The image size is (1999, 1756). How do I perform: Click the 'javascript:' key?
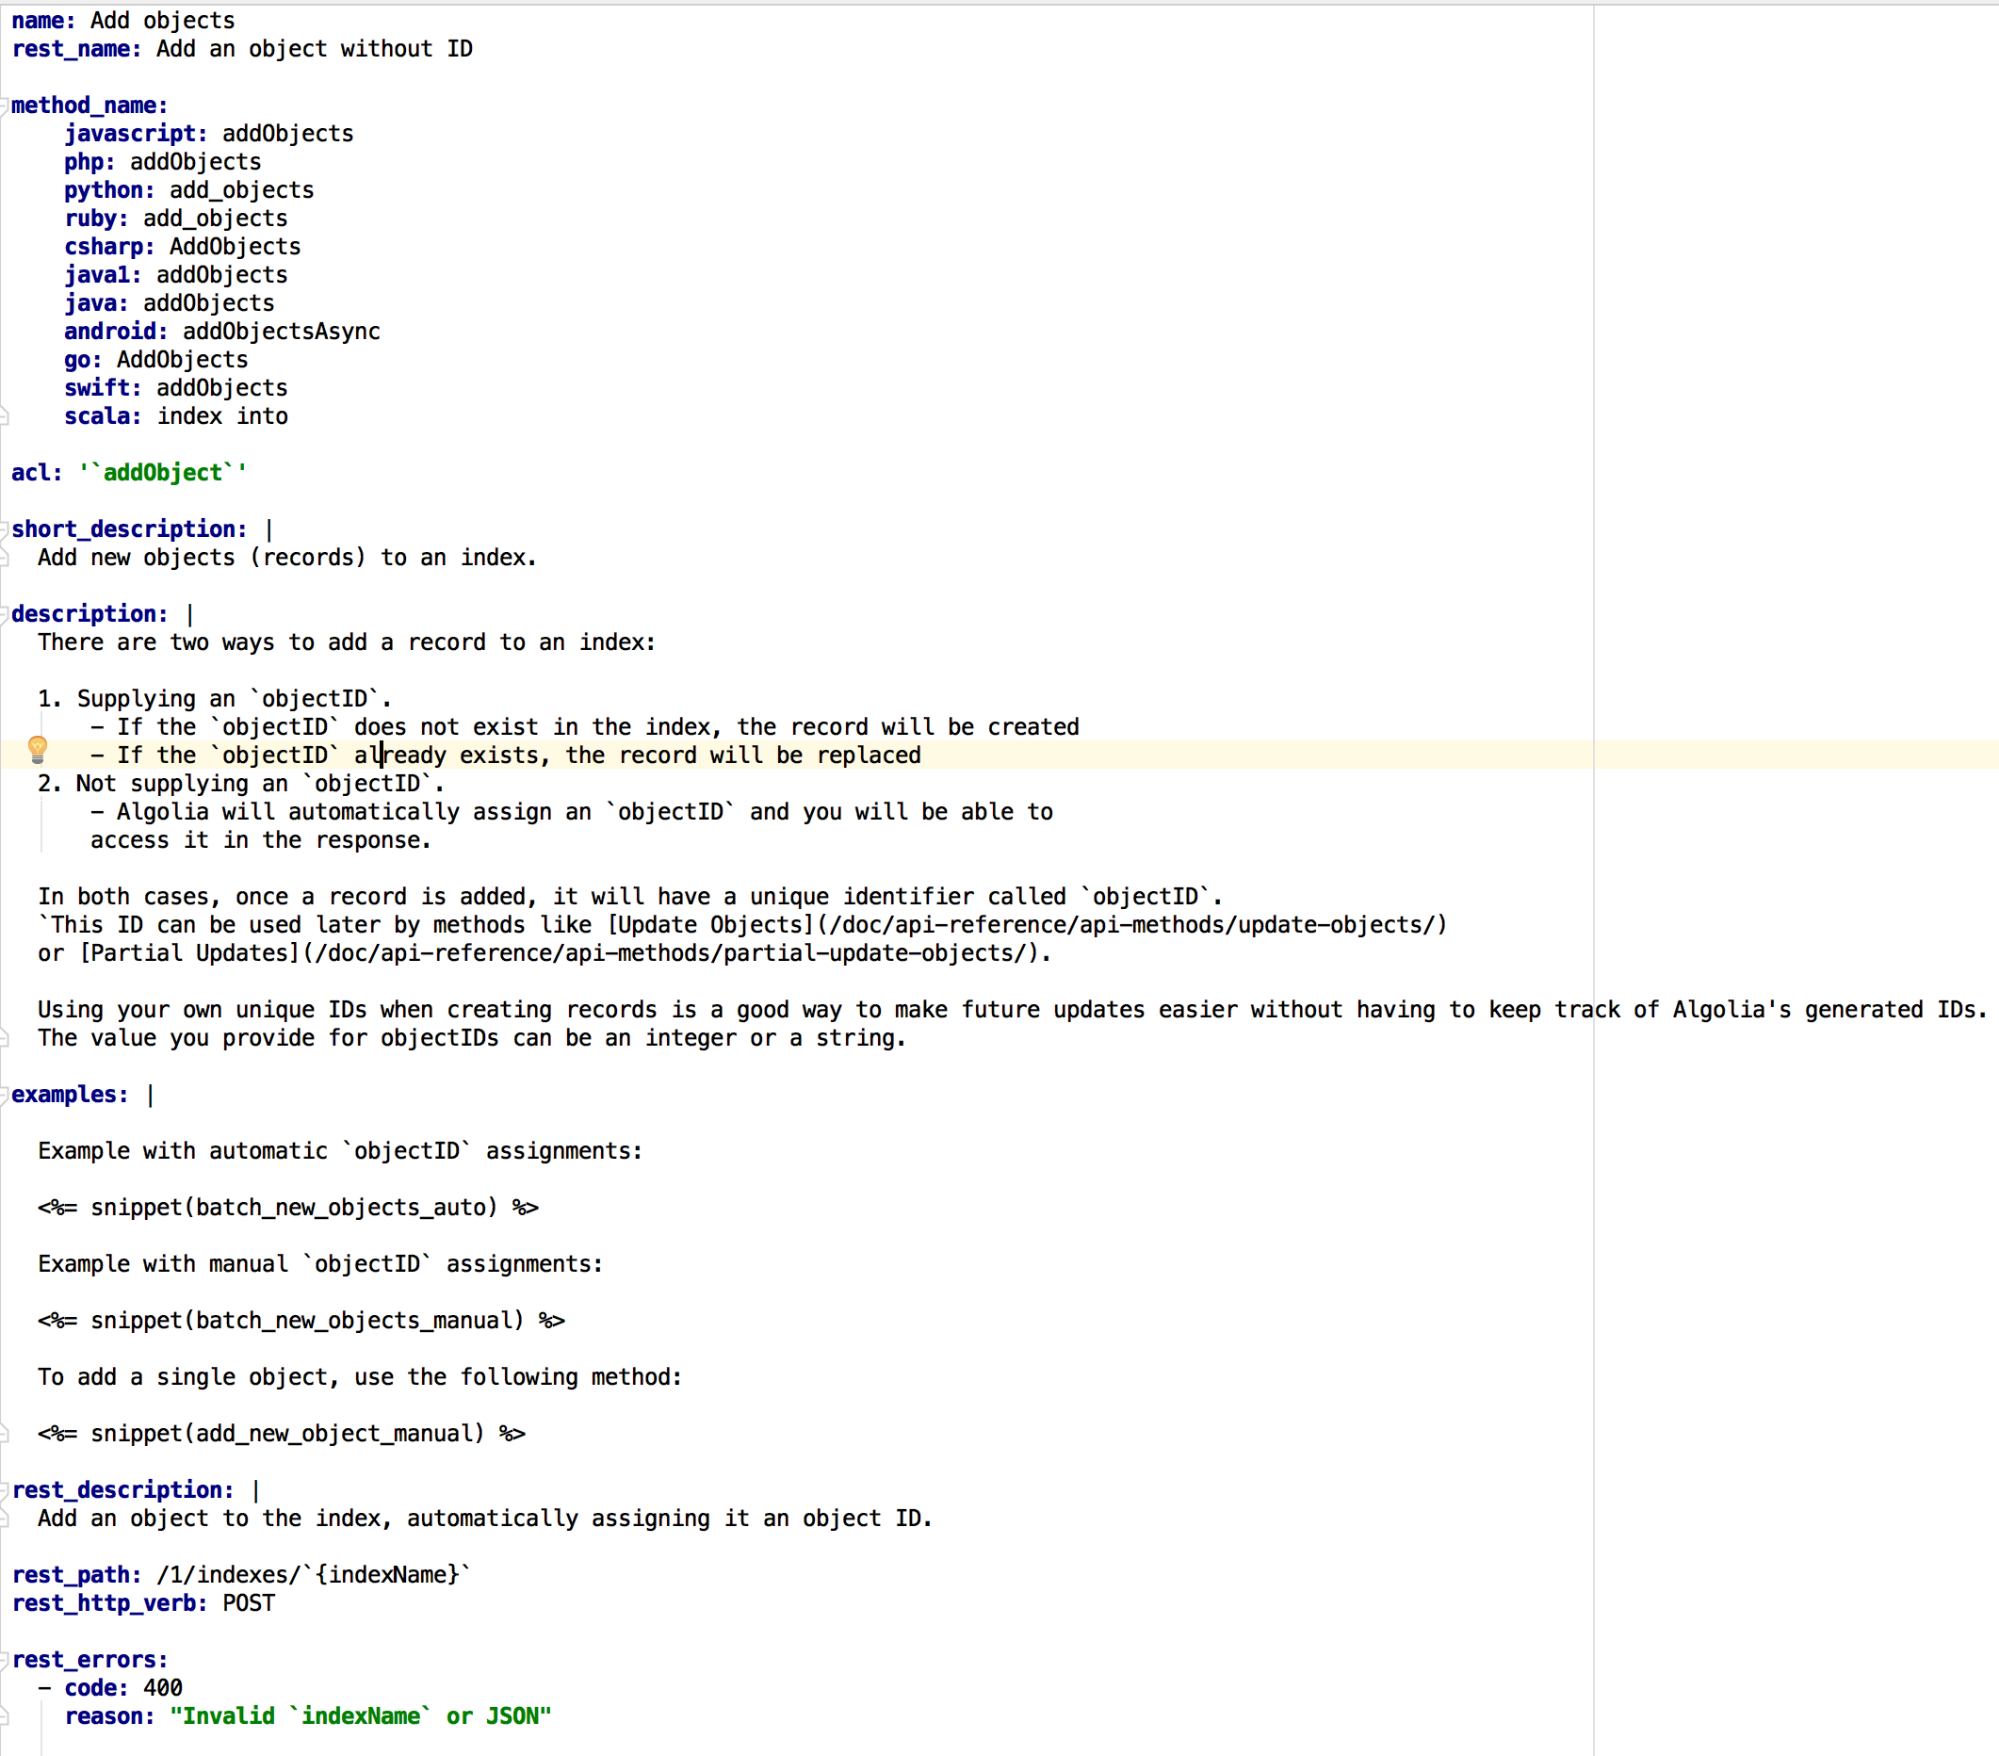(x=136, y=134)
